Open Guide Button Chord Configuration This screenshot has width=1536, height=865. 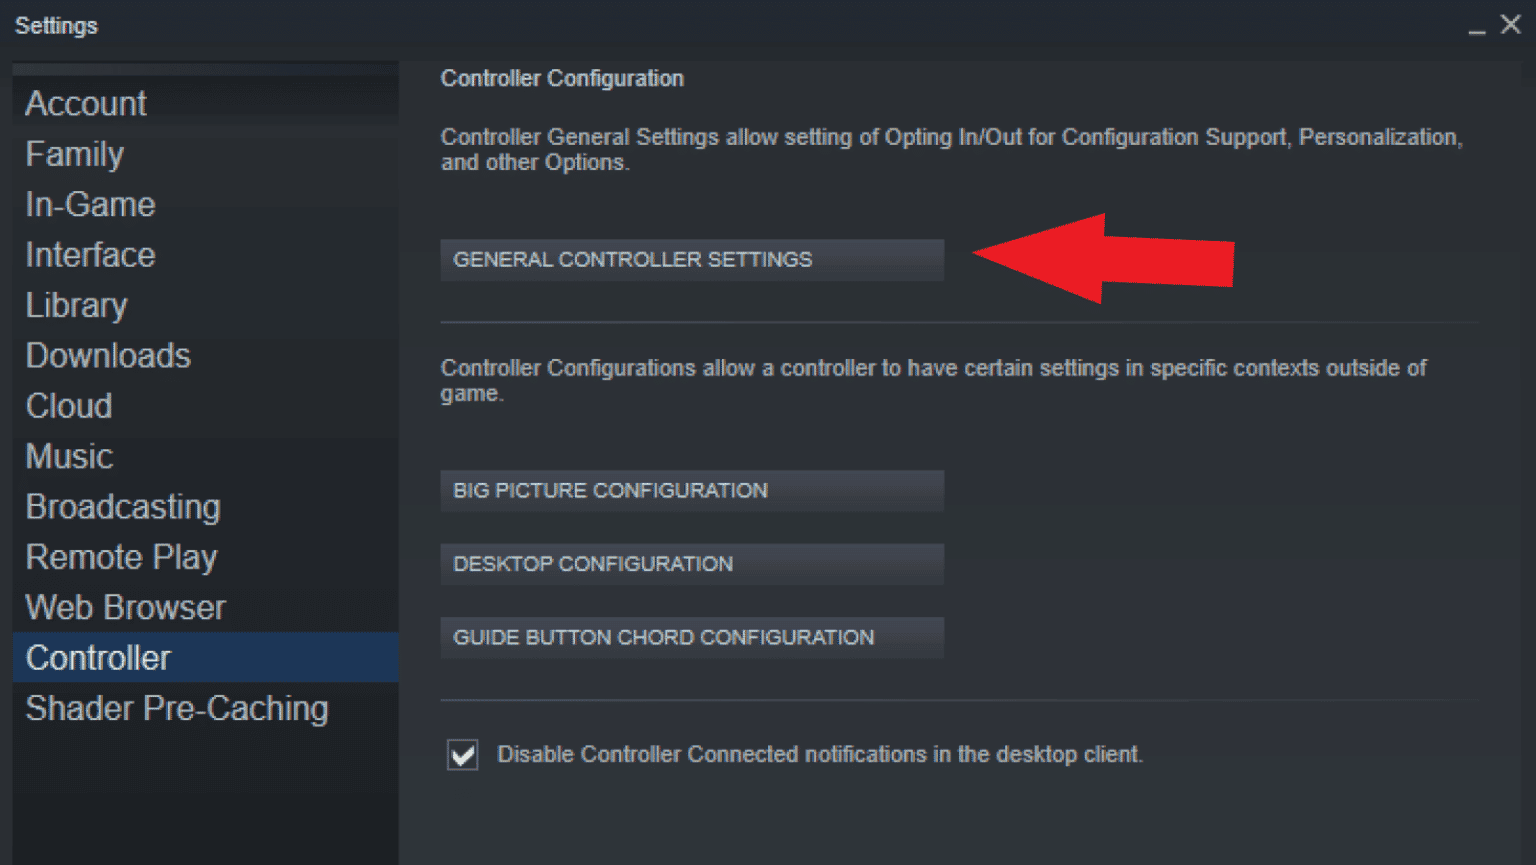pyautogui.click(x=692, y=638)
